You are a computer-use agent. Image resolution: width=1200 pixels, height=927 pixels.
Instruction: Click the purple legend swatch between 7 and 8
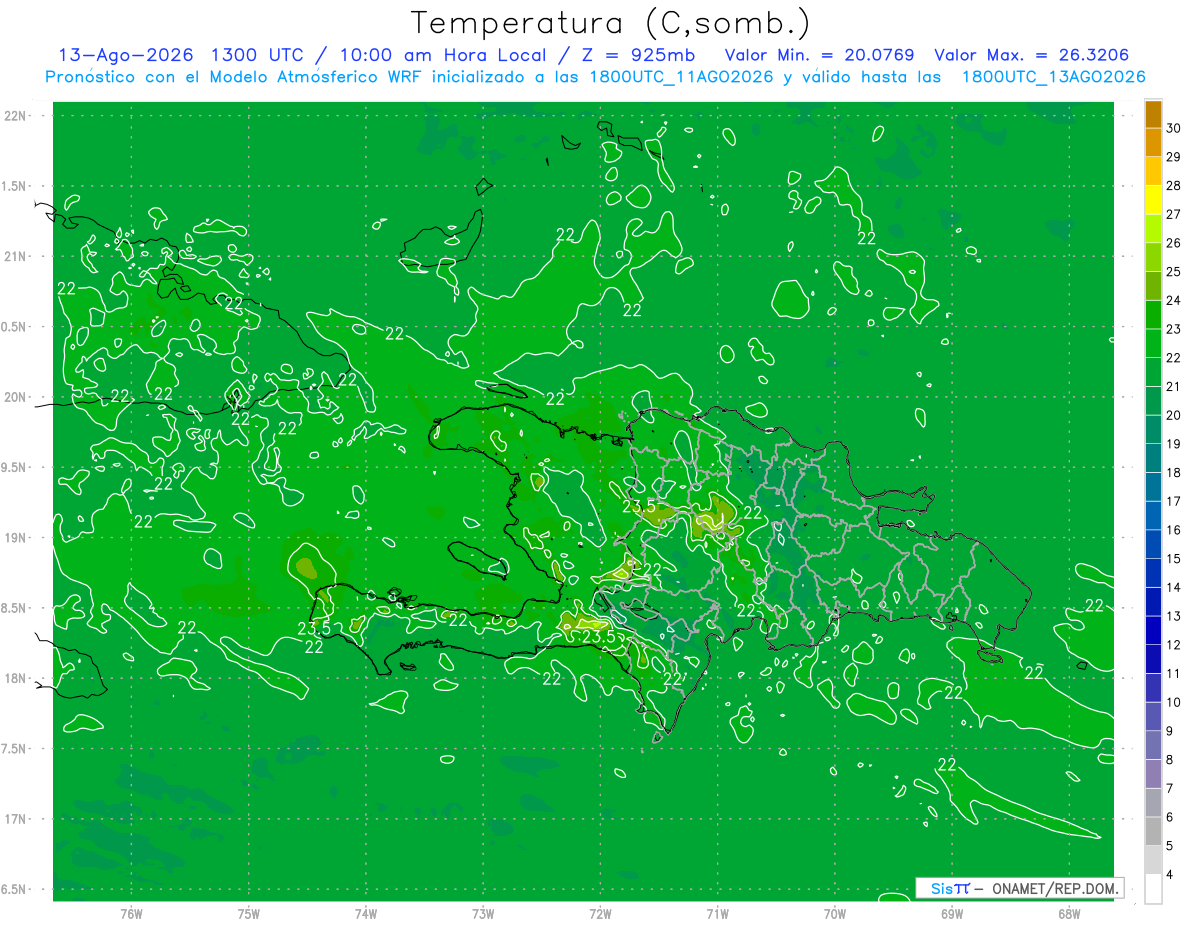click(1153, 774)
